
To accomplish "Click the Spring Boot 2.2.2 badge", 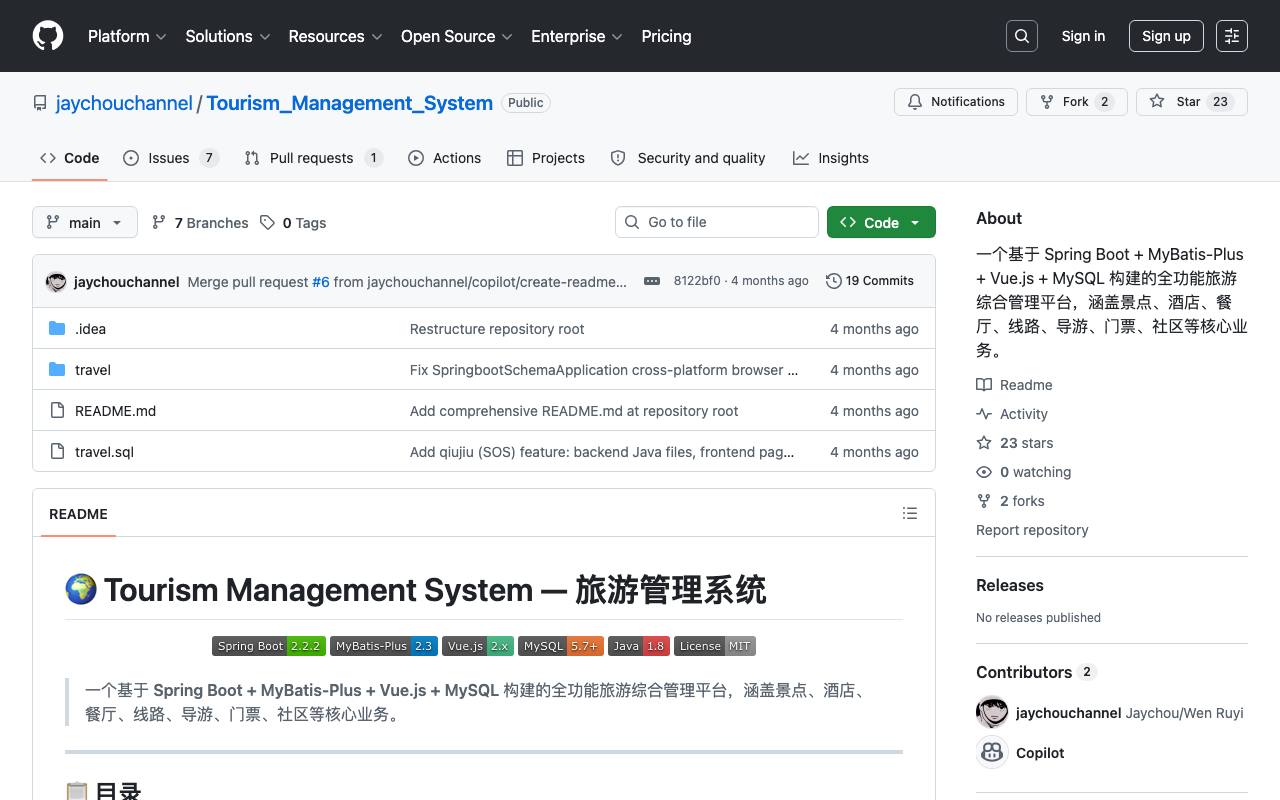I will (x=269, y=646).
